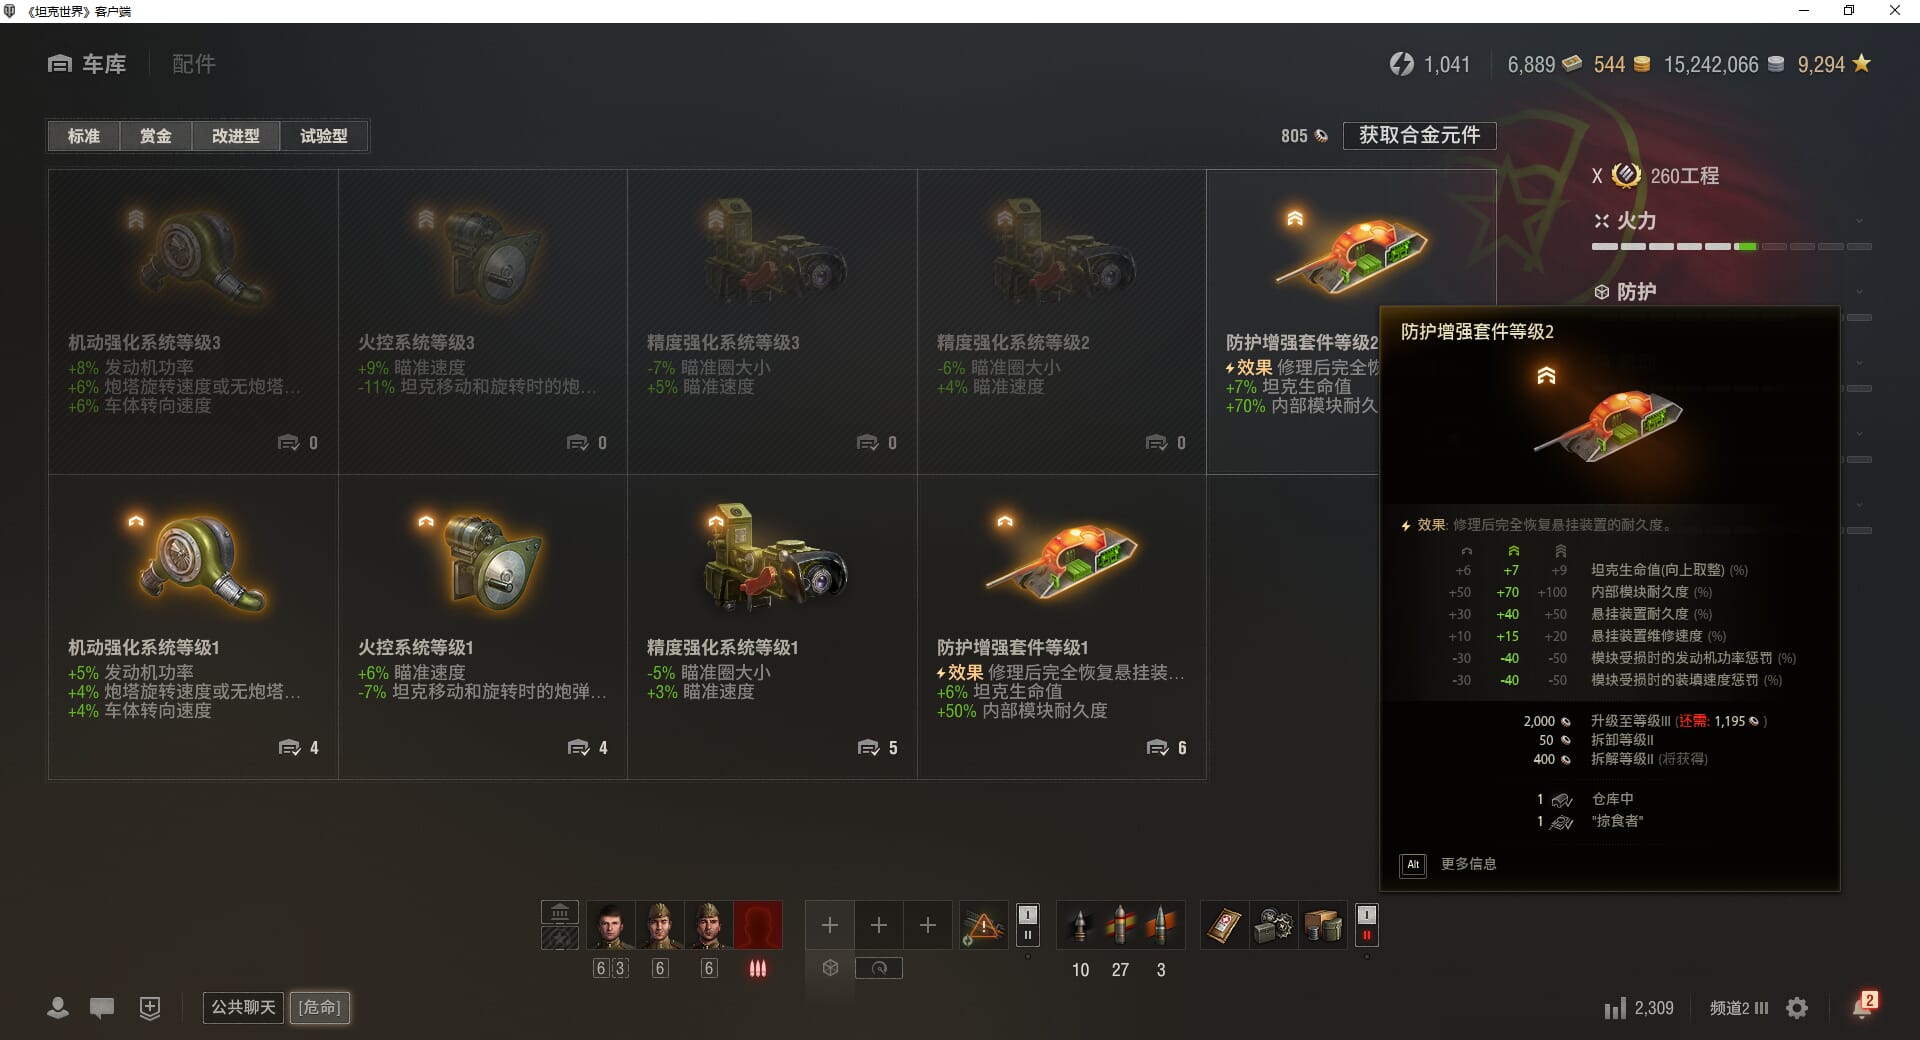Open settings gear in bottom bar
The image size is (1920, 1040).
point(1797,1008)
